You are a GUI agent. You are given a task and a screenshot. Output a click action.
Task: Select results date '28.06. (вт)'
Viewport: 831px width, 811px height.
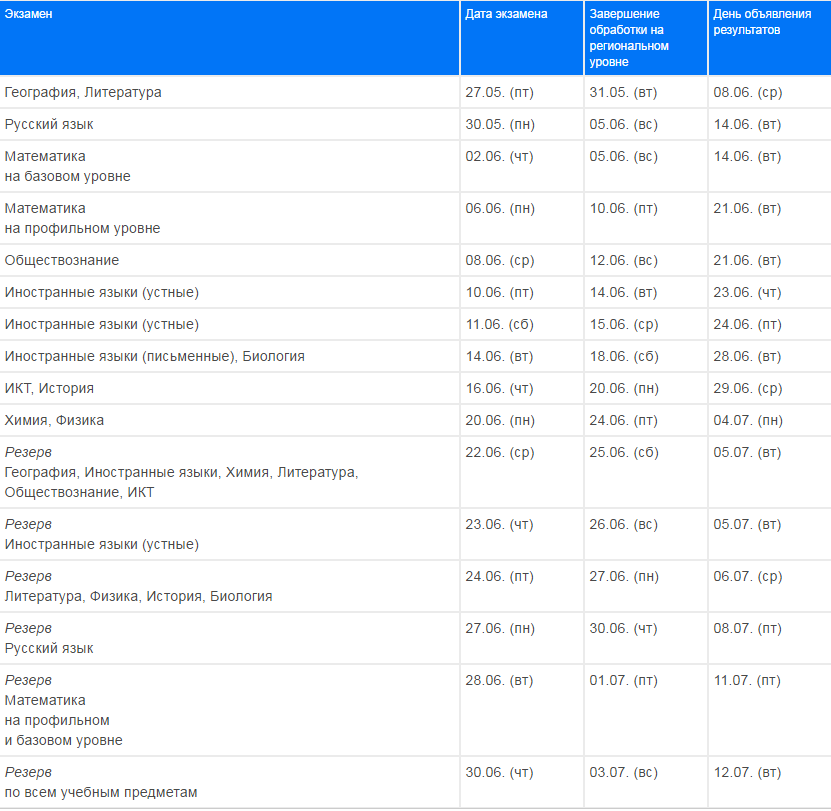tap(770, 356)
